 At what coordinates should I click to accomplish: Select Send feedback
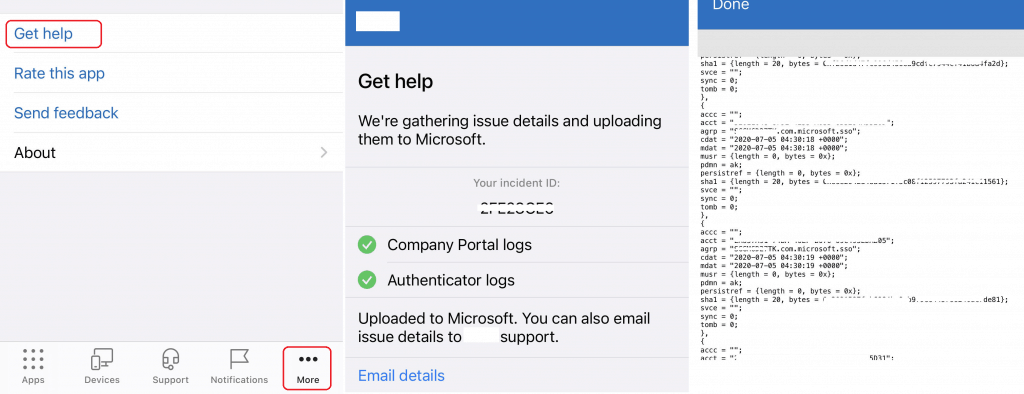(66, 113)
